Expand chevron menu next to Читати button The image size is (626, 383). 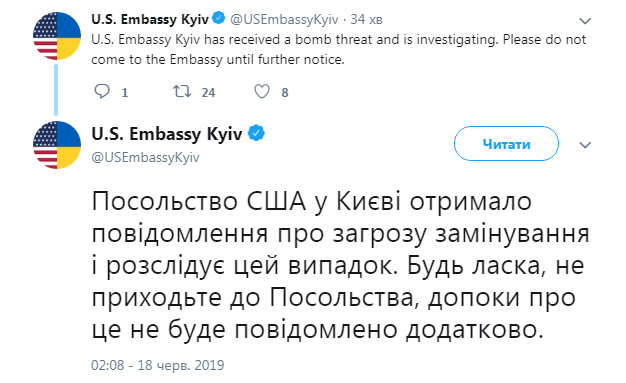point(585,145)
